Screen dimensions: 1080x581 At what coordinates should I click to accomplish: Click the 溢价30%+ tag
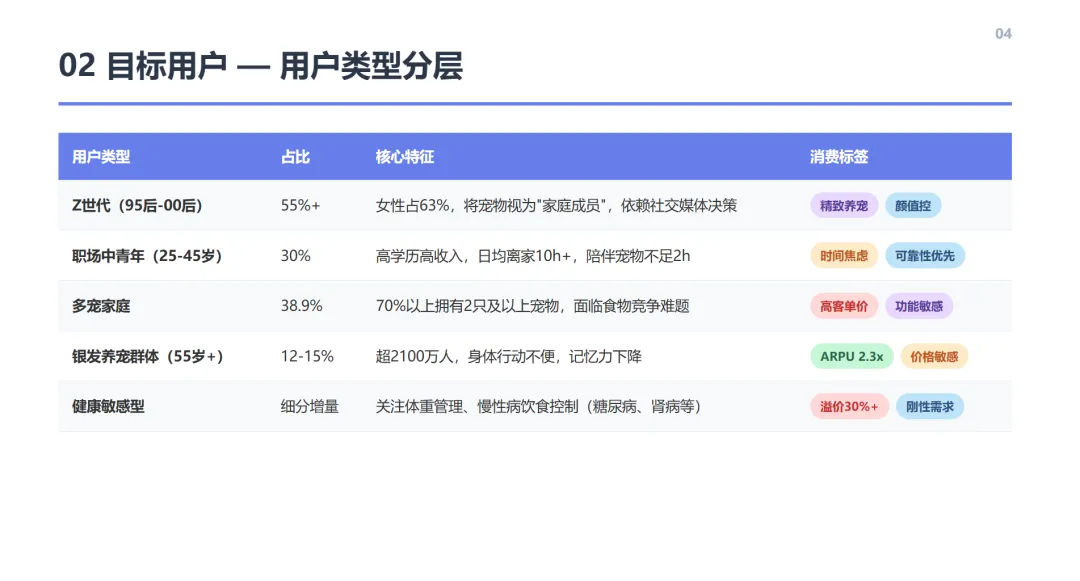849,407
